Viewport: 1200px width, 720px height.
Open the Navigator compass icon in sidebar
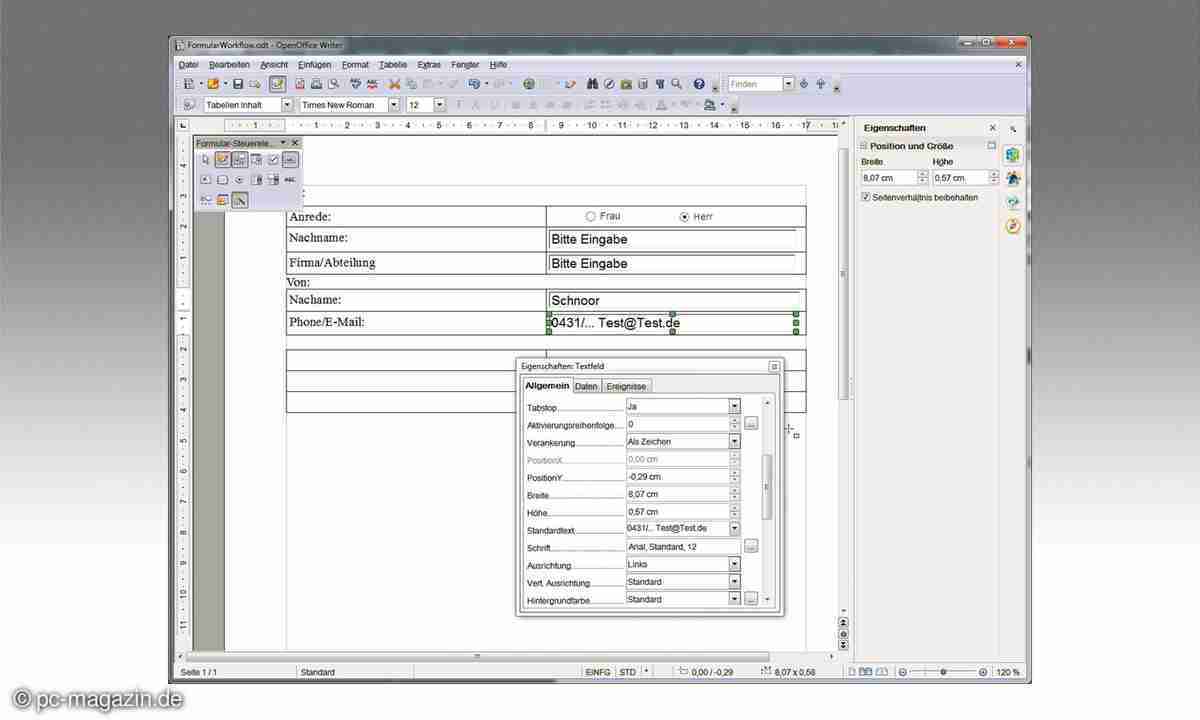(1013, 226)
